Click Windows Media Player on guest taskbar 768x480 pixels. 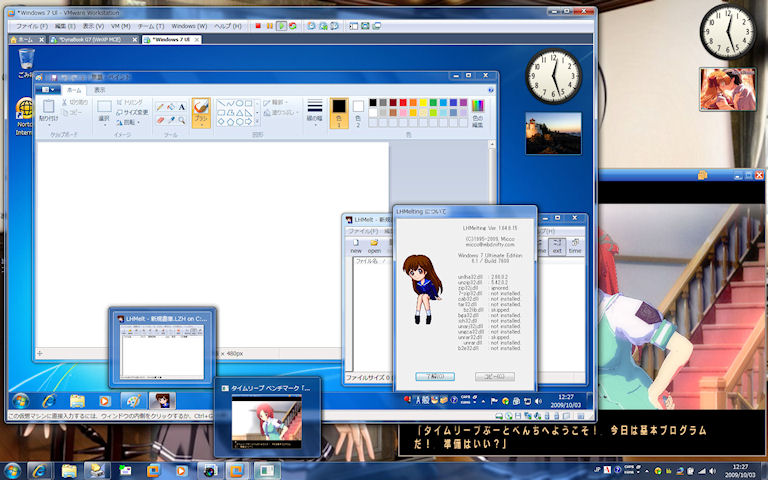click(104, 401)
